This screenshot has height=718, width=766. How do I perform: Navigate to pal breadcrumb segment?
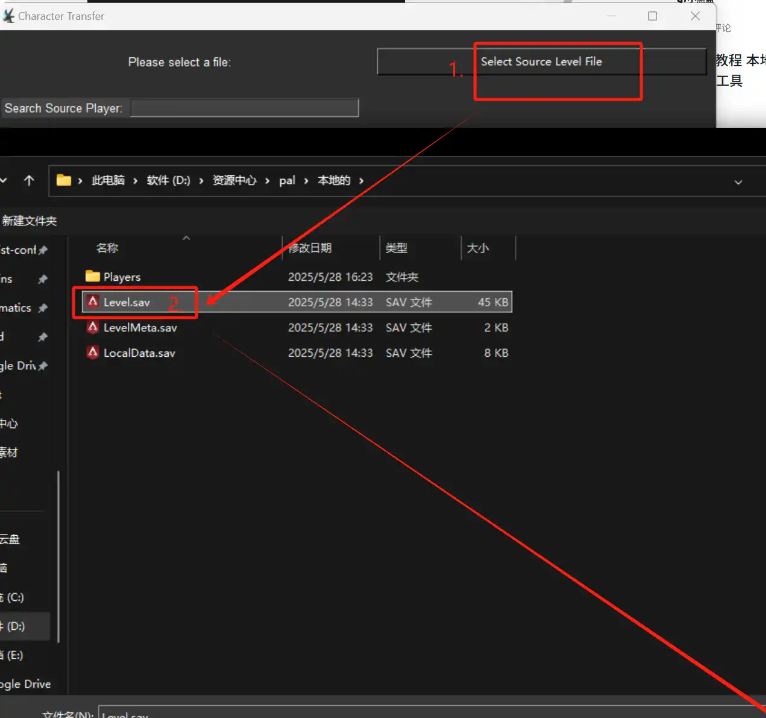click(x=287, y=181)
